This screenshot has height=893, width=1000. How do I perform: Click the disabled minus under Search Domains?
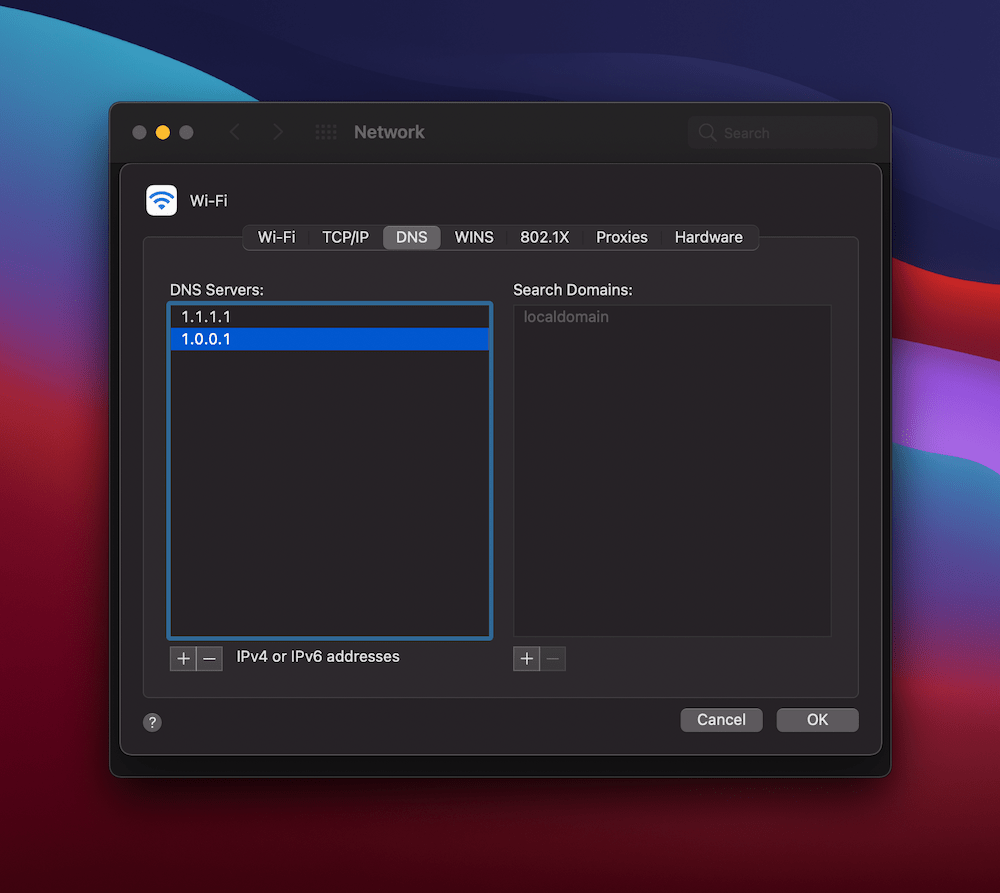[553, 658]
